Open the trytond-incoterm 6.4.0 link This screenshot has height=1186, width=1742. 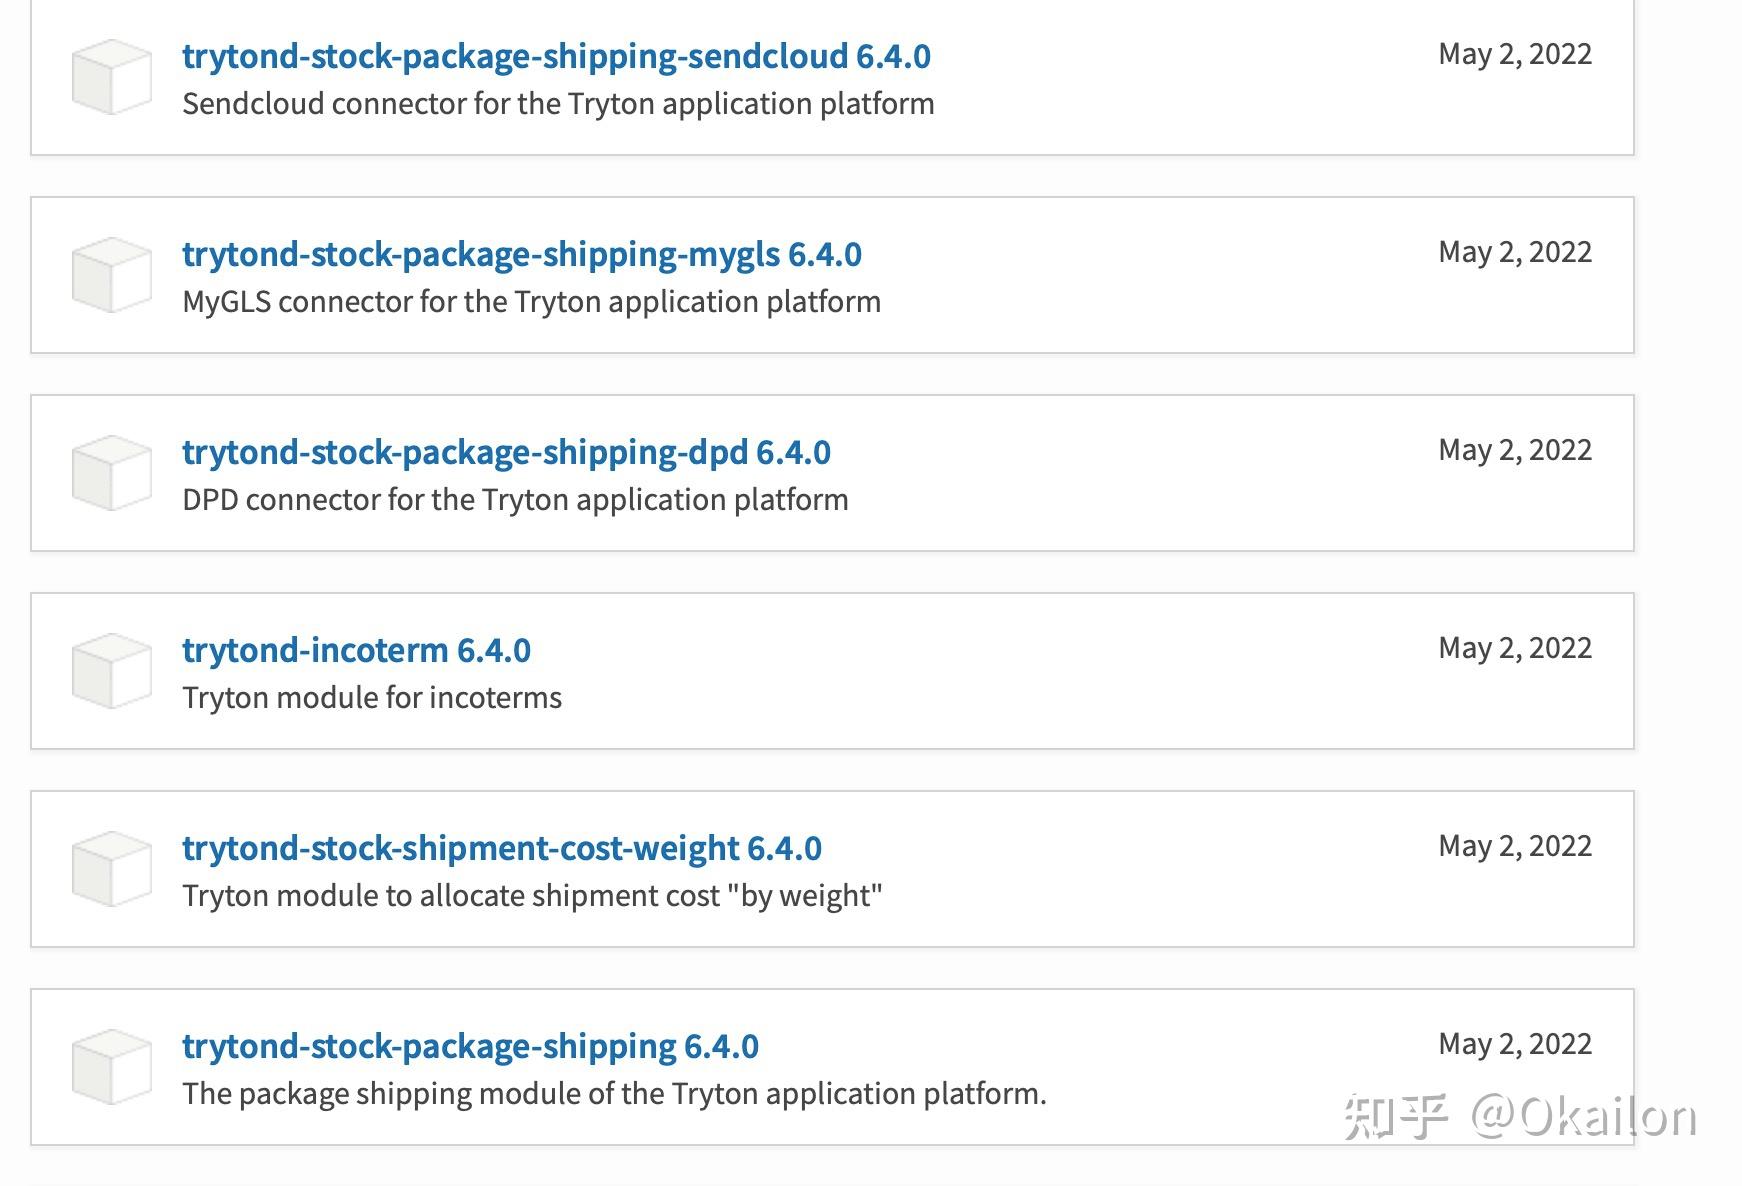click(356, 650)
